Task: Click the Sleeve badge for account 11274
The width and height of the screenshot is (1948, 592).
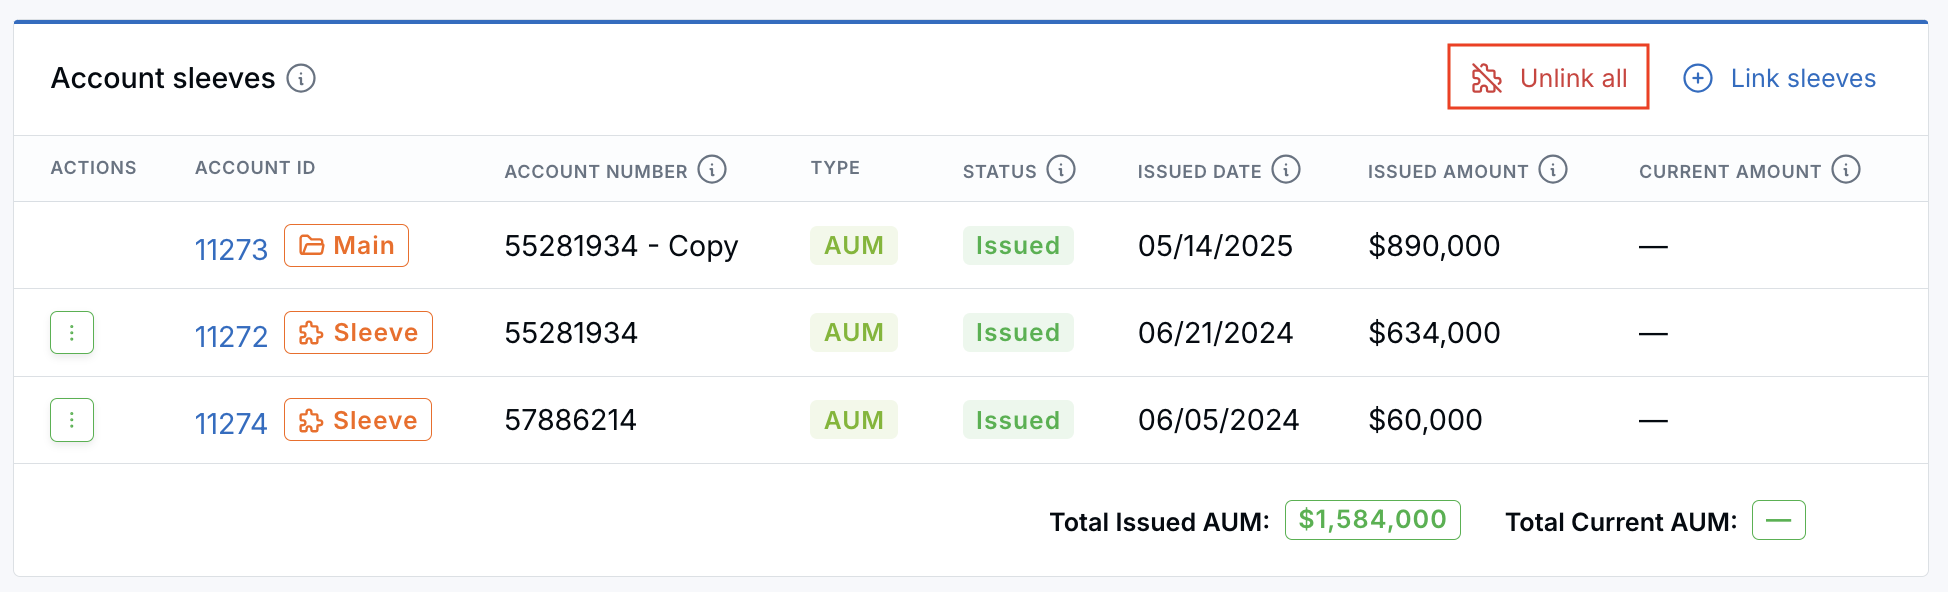Action: click(358, 420)
